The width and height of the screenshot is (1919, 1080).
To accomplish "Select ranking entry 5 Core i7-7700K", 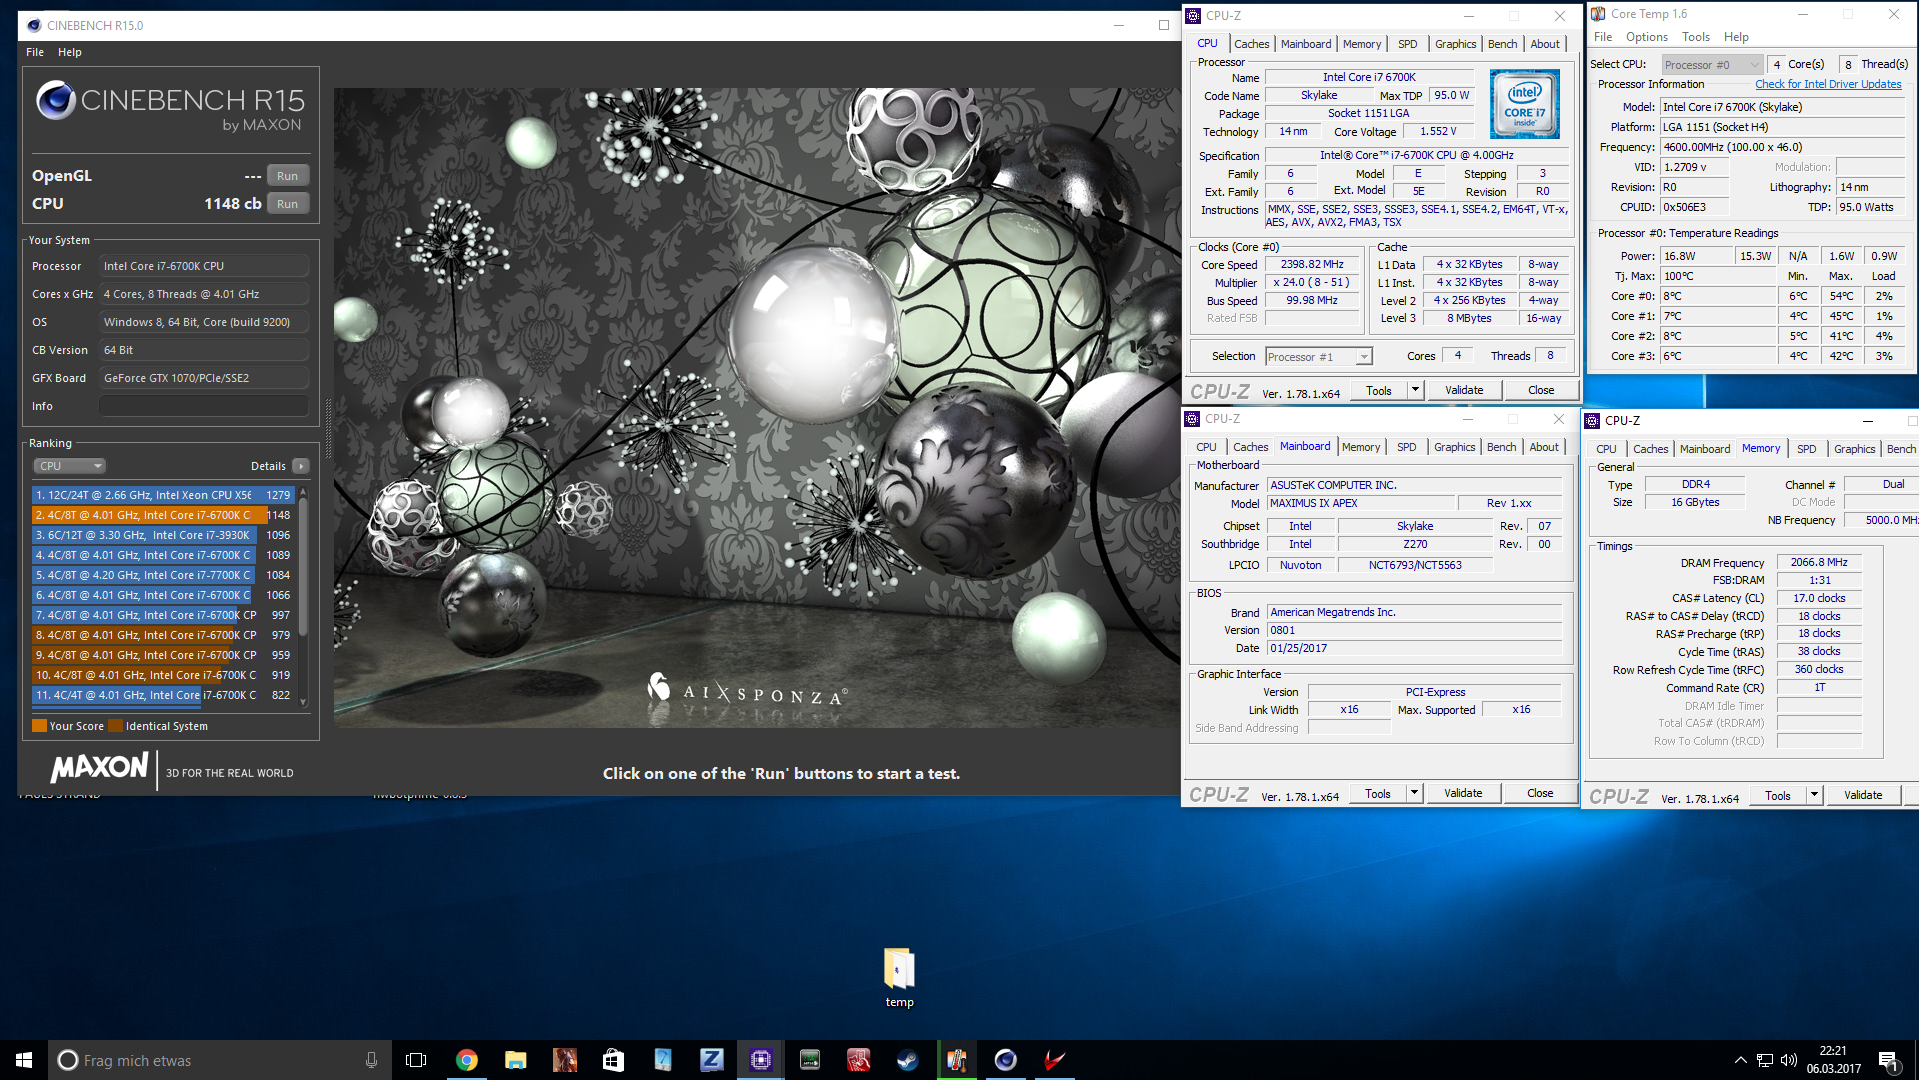I will click(162, 575).
